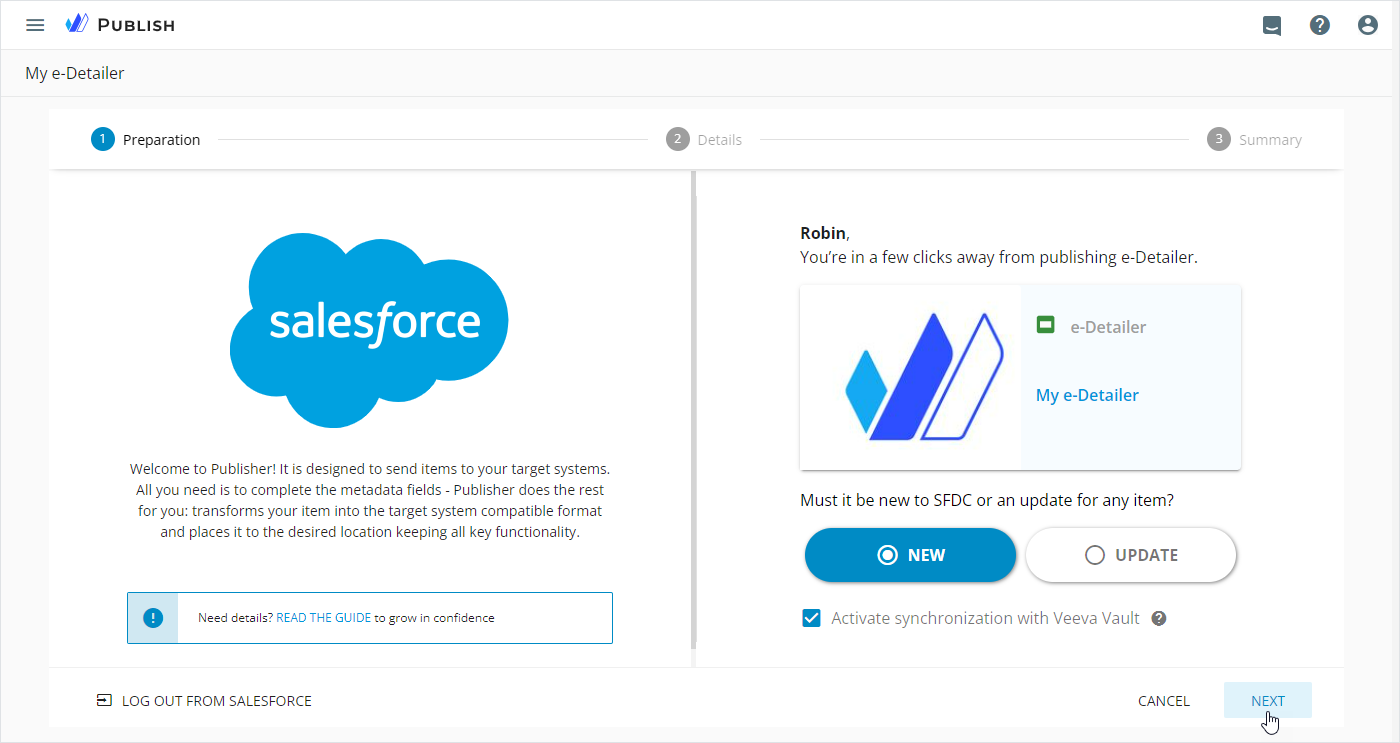
Task: Open the chat messages icon
Action: click(1272, 26)
